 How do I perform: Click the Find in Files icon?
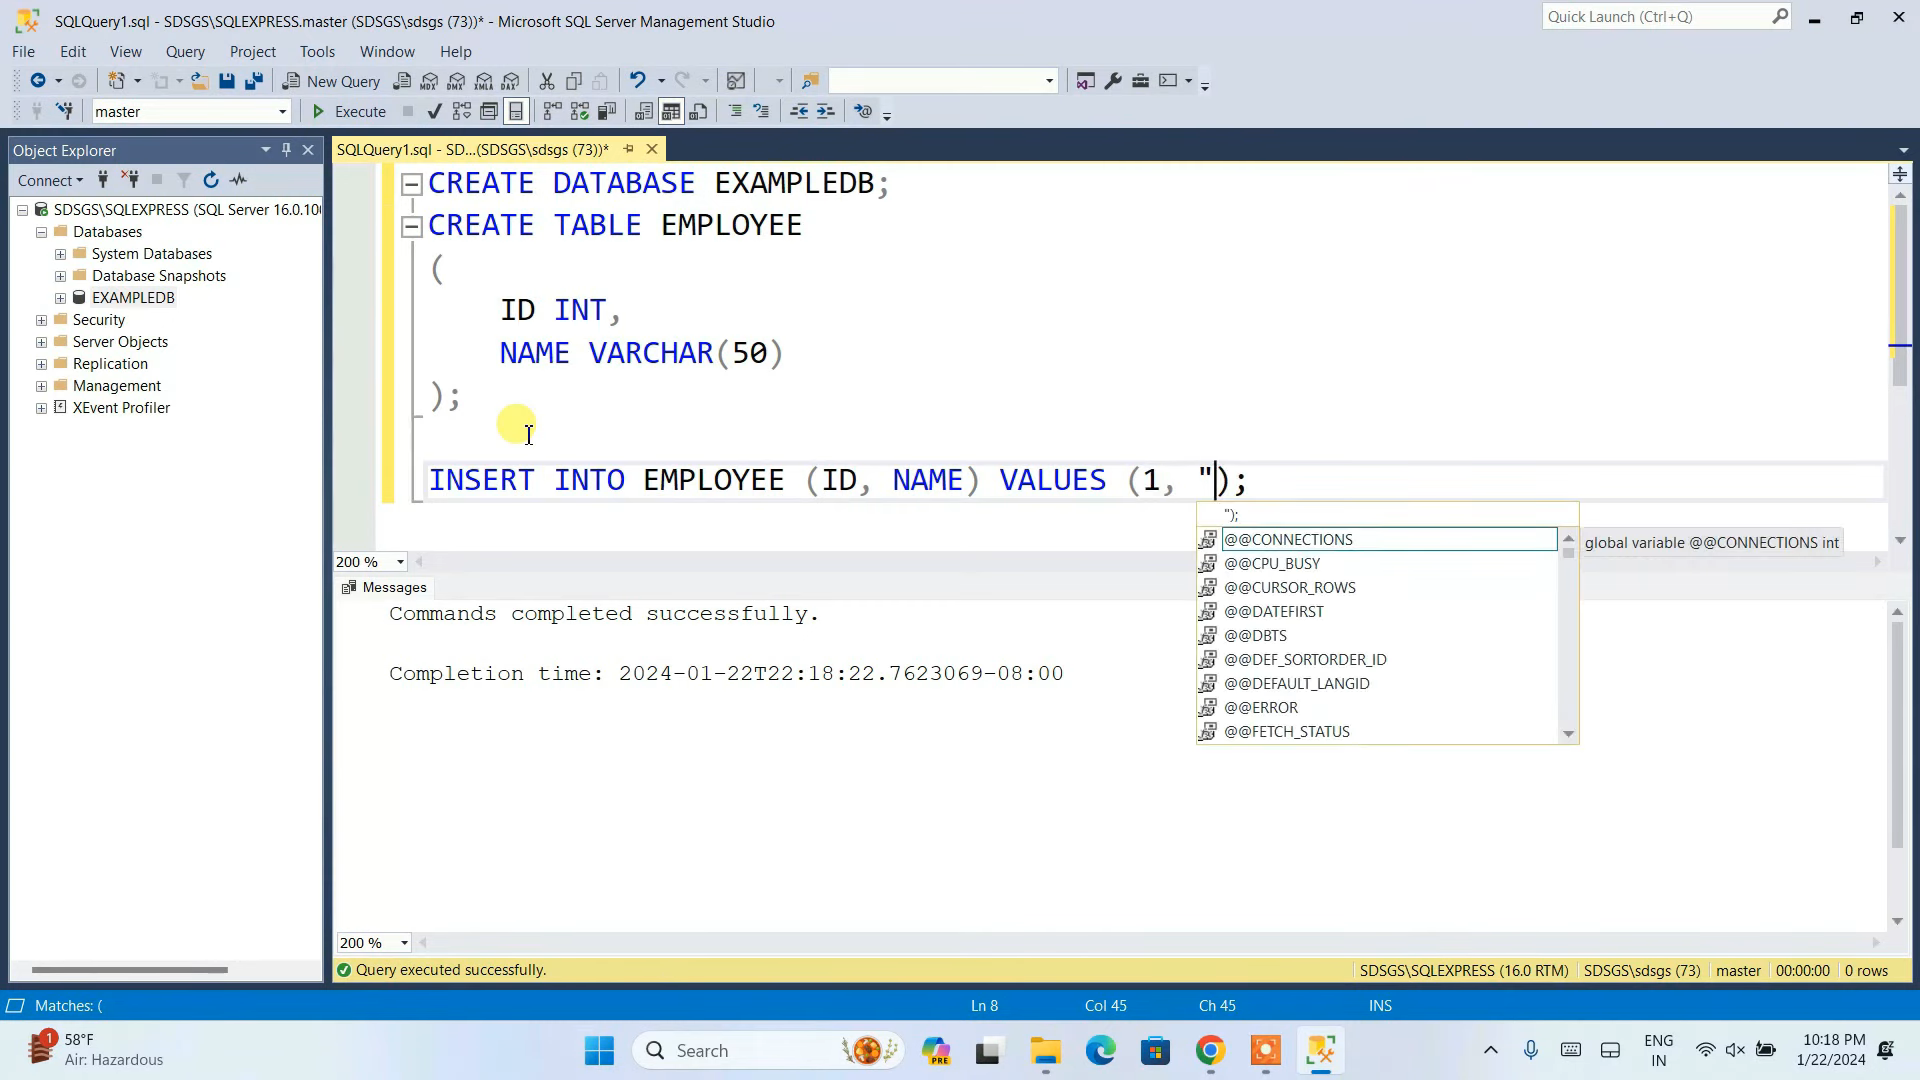coord(810,81)
